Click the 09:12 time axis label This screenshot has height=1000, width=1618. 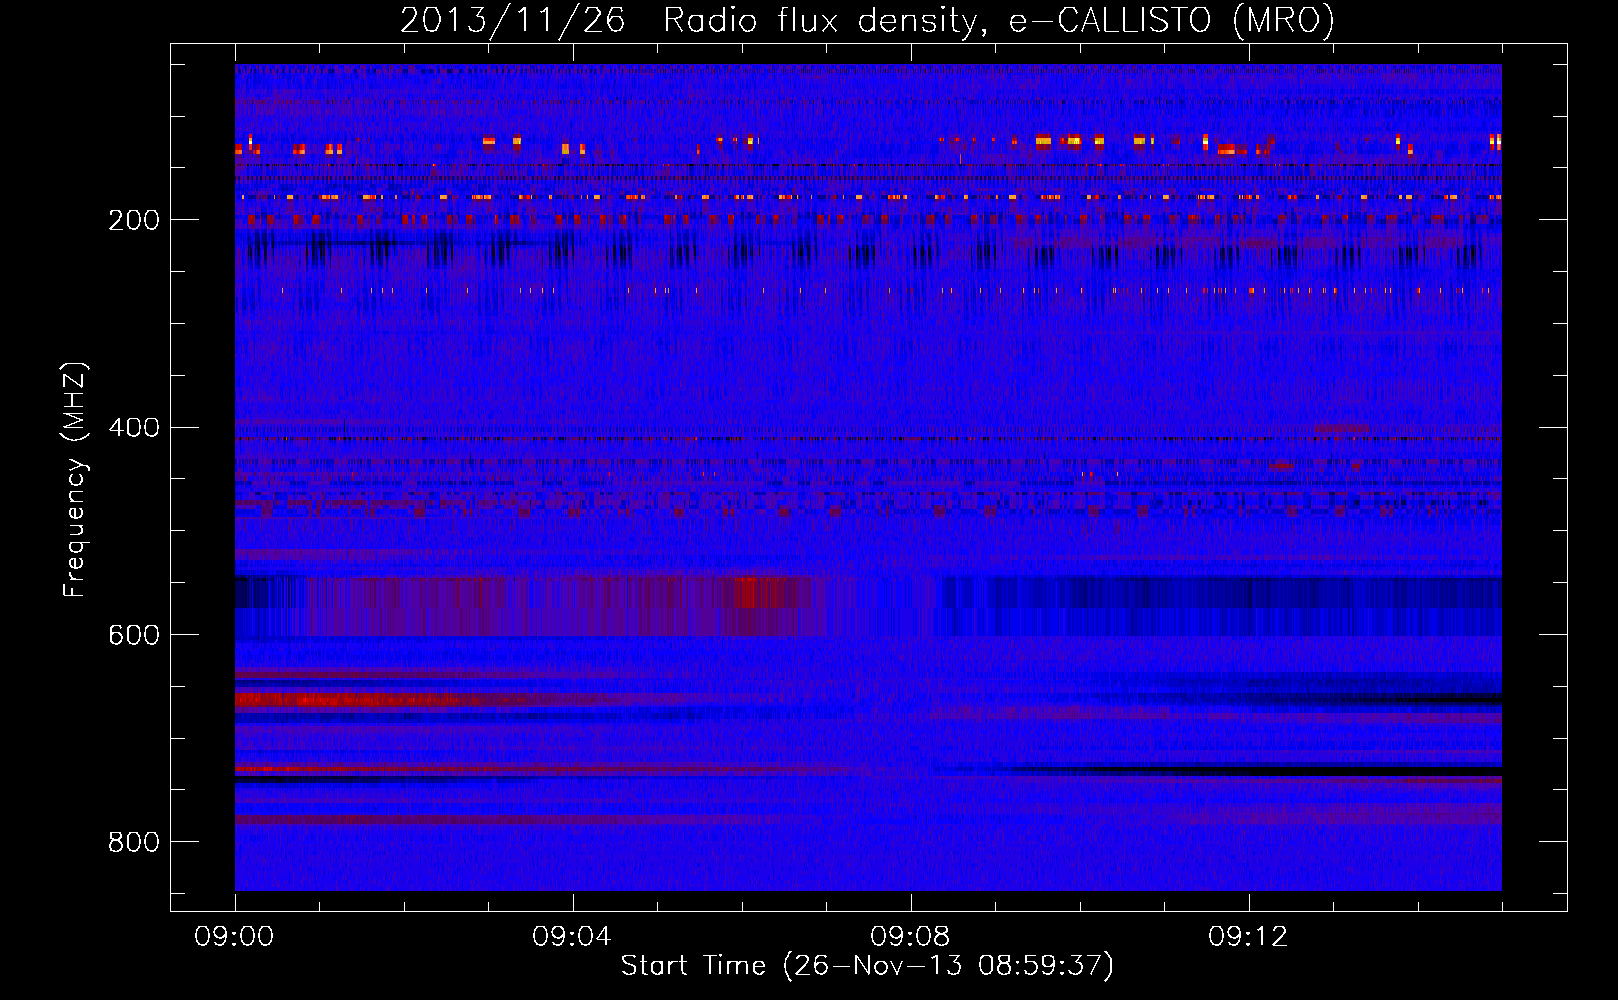click(x=1249, y=937)
